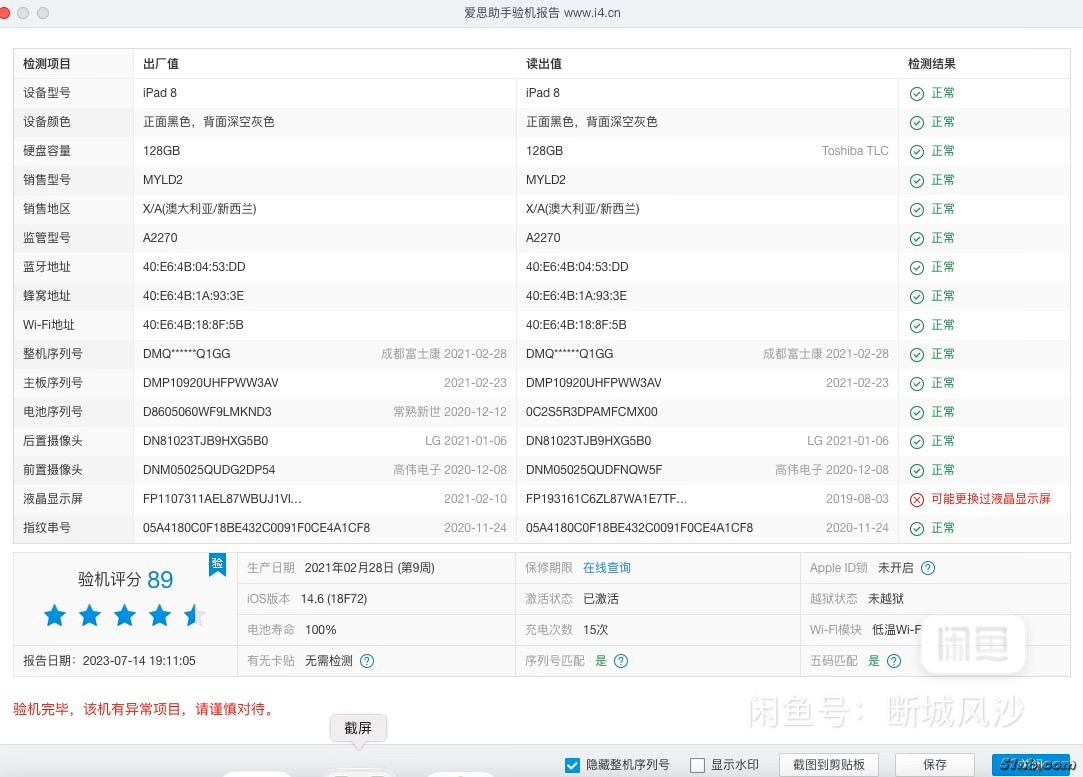Select the 可能更换过液晶显示屏 warning text
The image size is (1083, 777).
pyautogui.click(x=990, y=499)
